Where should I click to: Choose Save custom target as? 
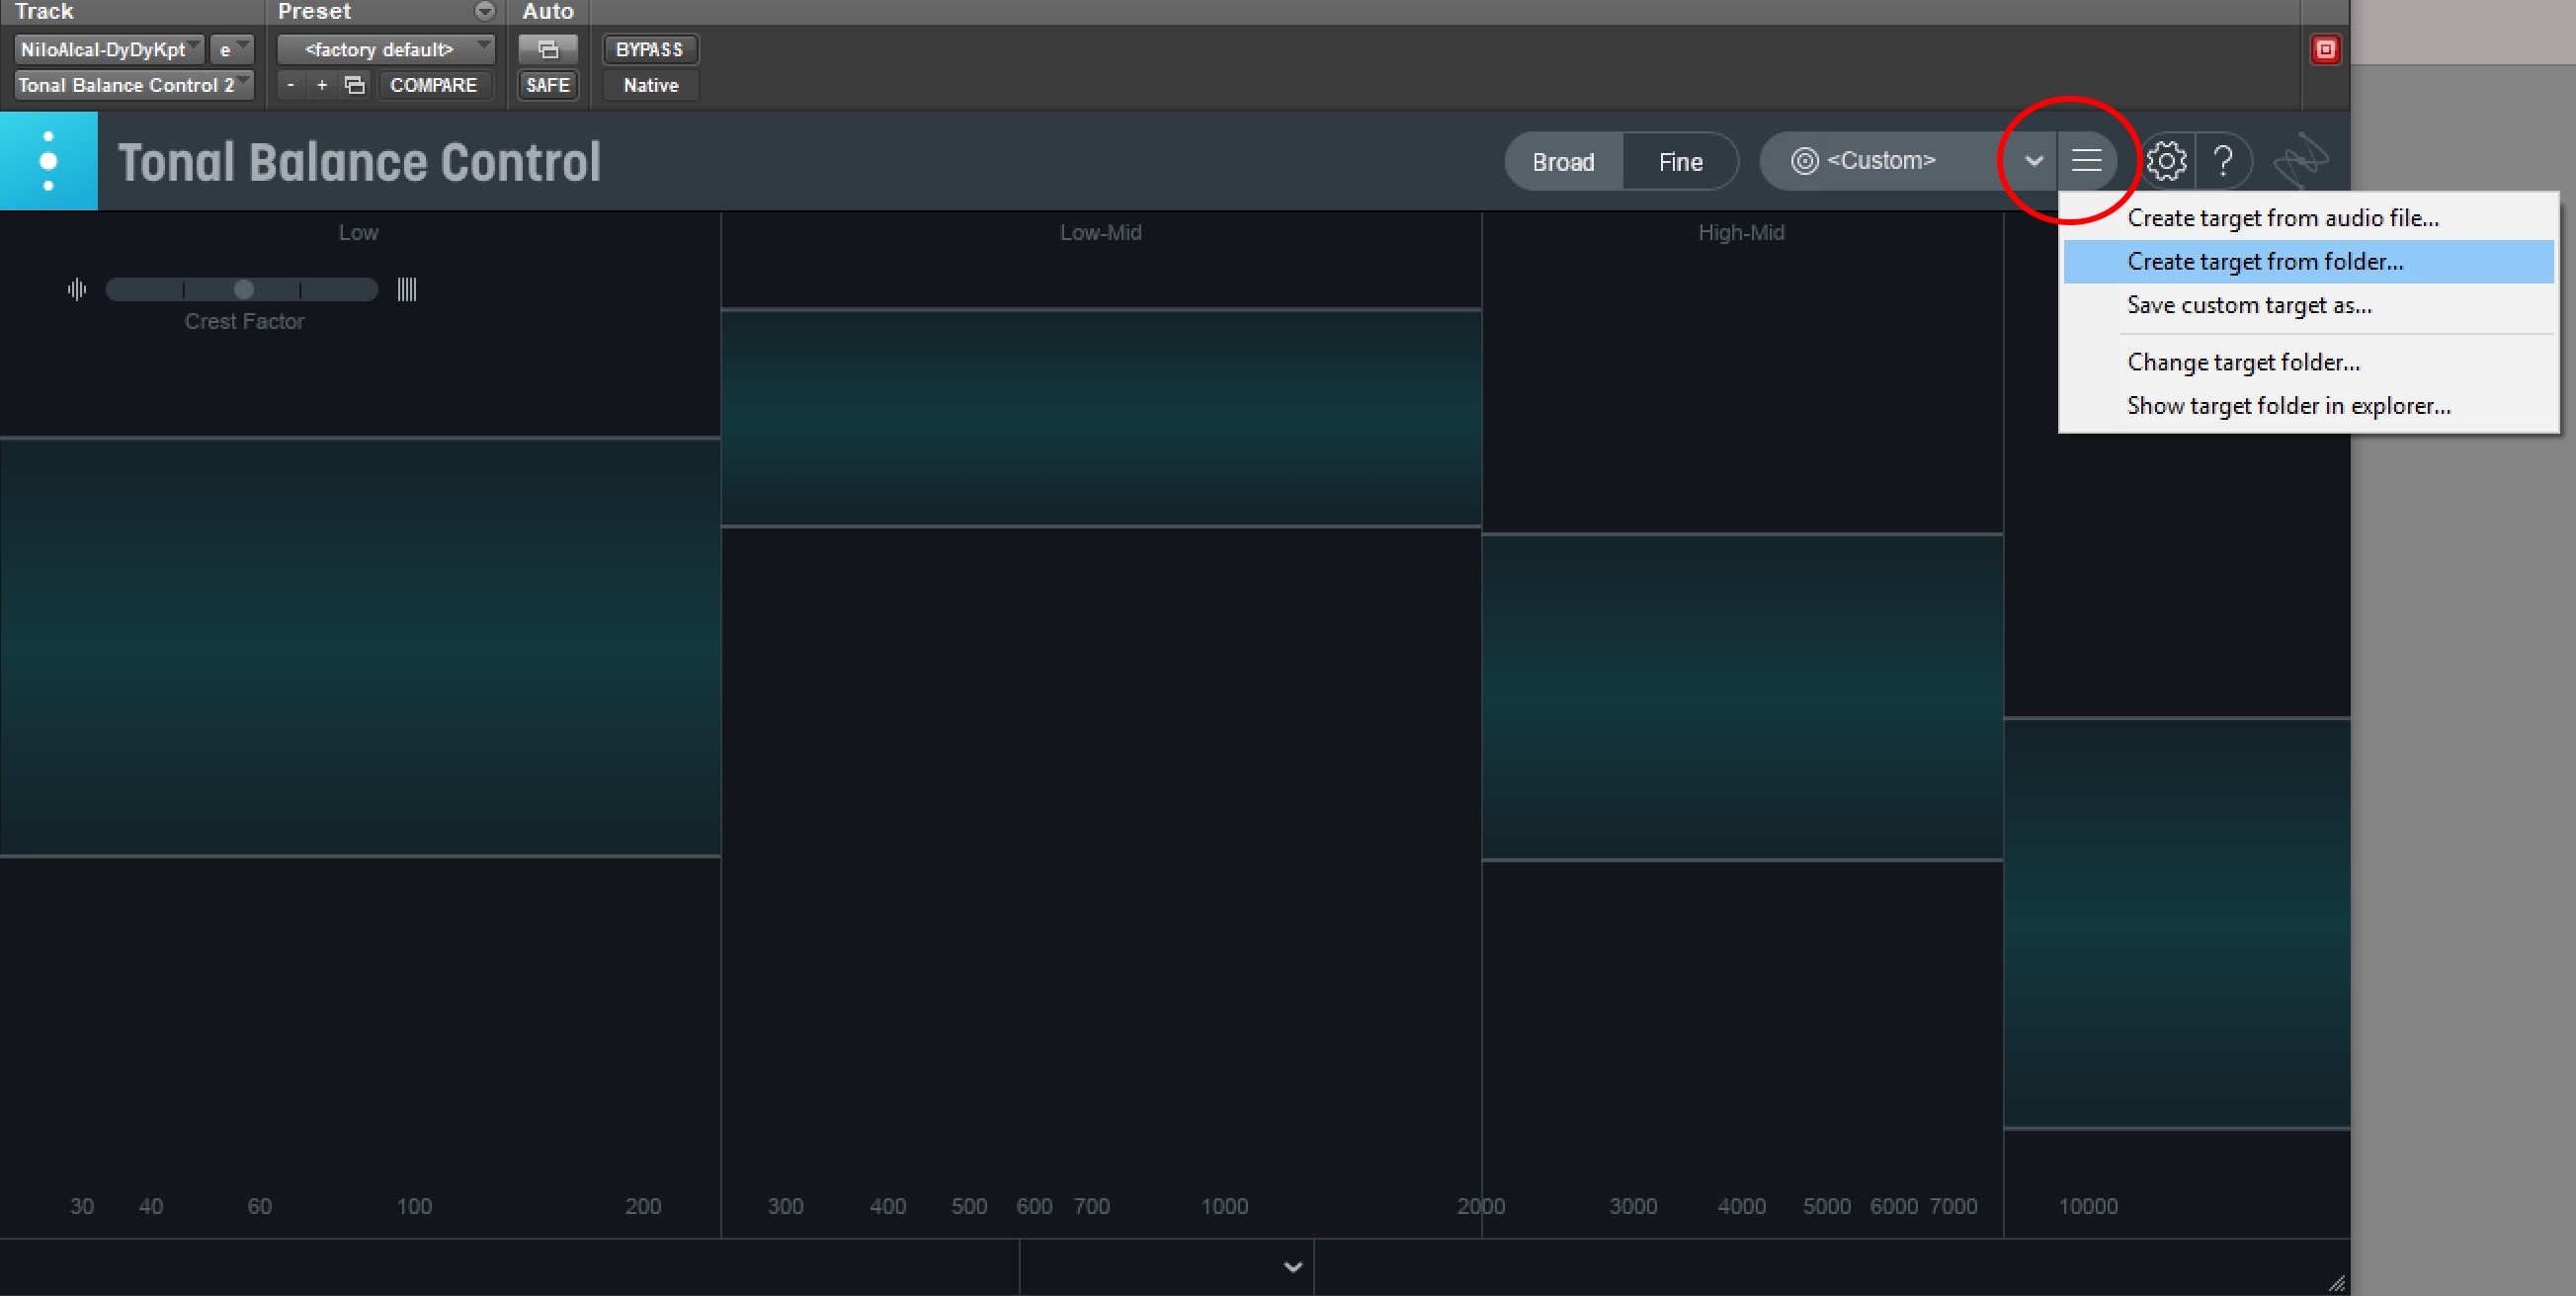point(2308,305)
